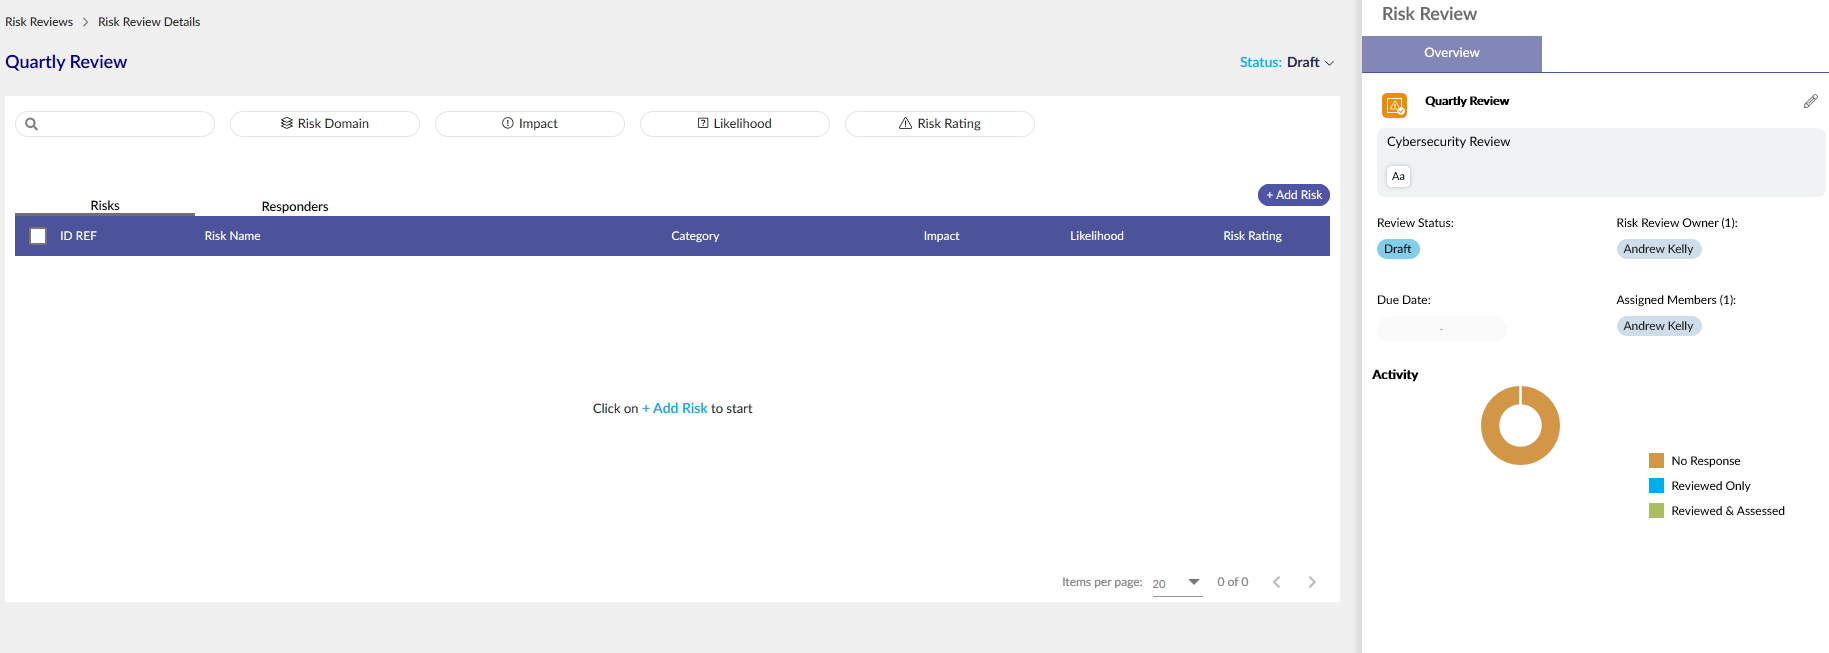This screenshot has width=1829, height=653.
Task: Open the Impact filter
Action: (x=530, y=124)
